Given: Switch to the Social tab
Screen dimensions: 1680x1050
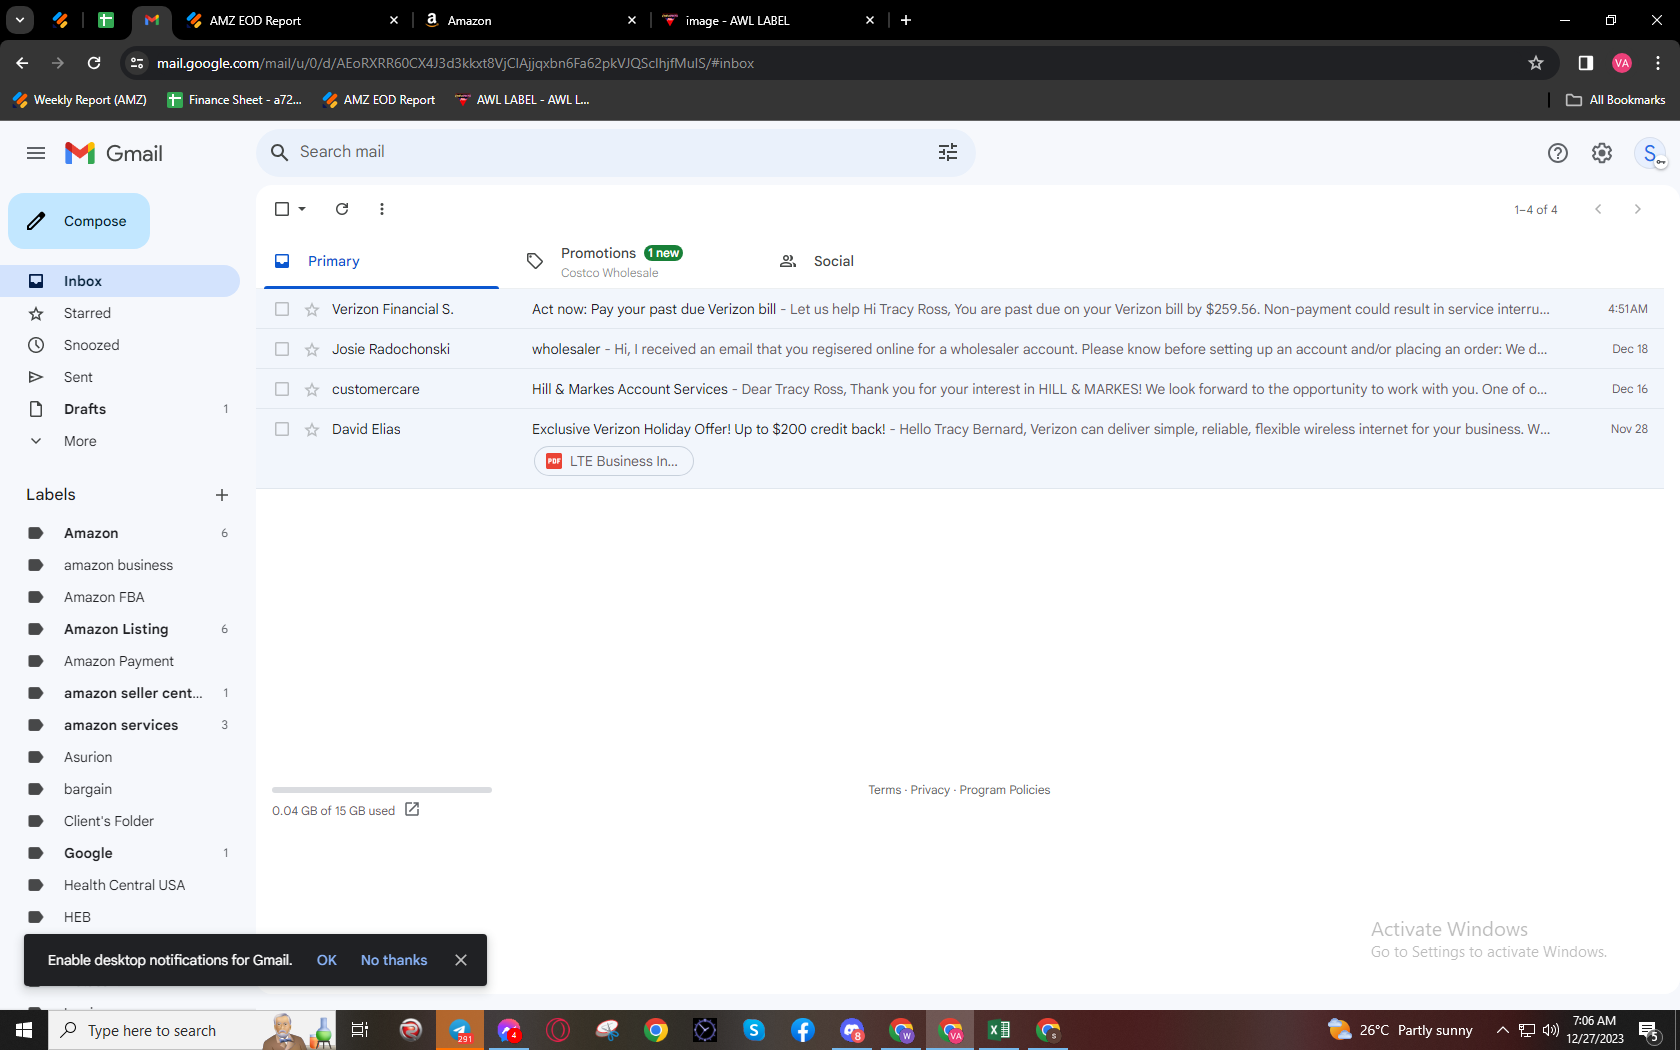Looking at the screenshot, I should (x=816, y=261).
